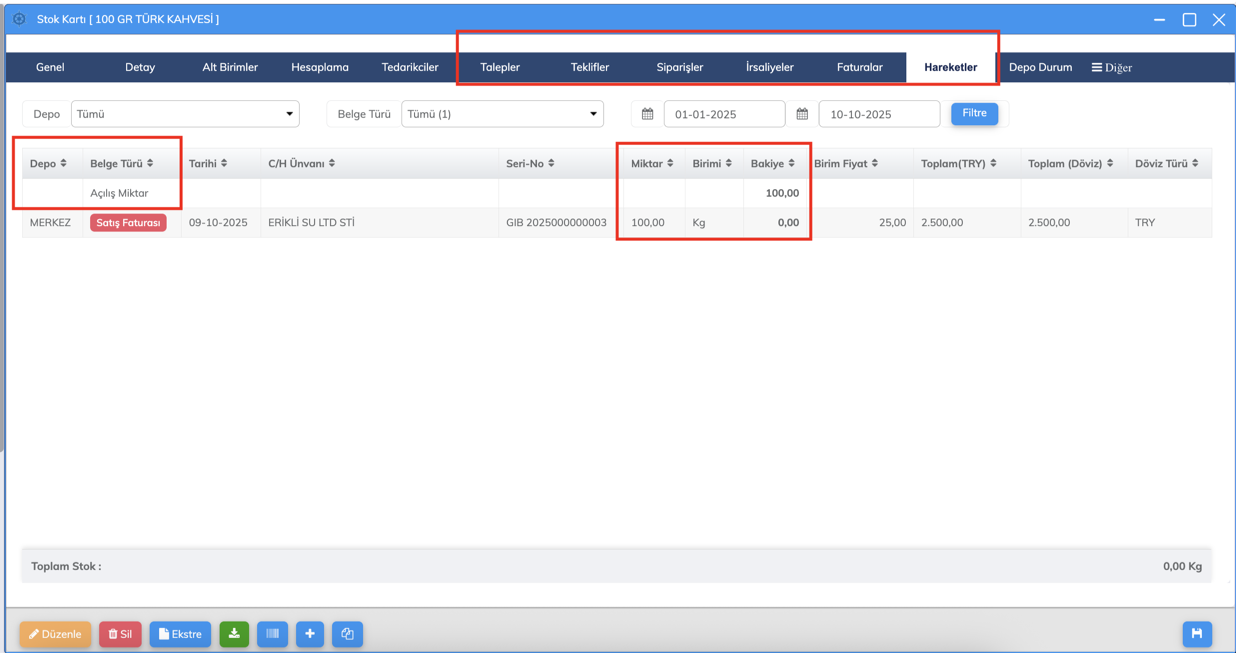Click the gear icon in title bar
Viewport: 1236px width, 653px height.
19,19
